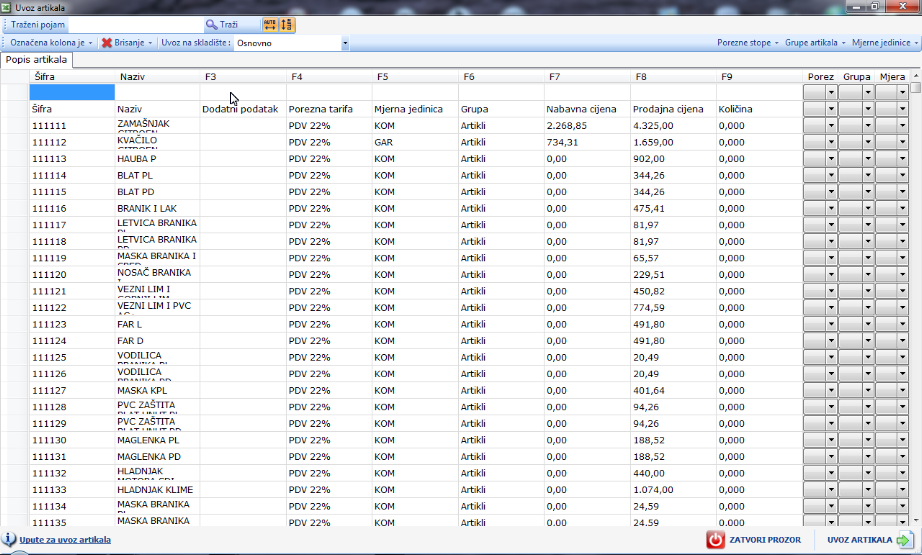This screenshot has height=555, width=922.
Task: Open Porez dropdown in row 111111
Action: [831, 125]
